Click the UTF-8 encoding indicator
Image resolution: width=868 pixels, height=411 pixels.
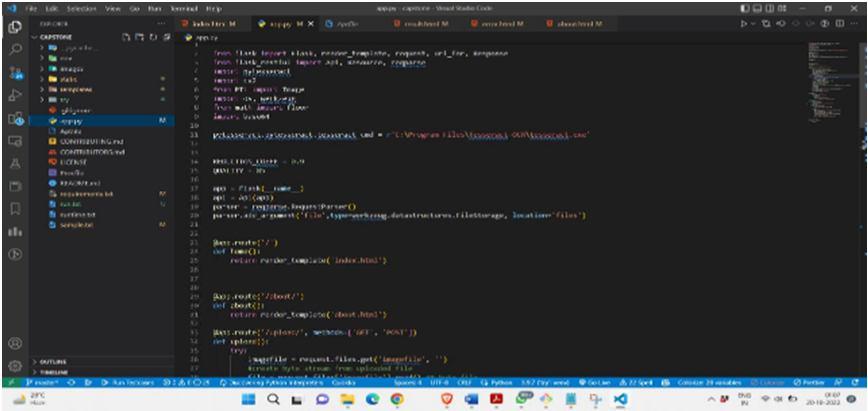(x=438, y=383)
